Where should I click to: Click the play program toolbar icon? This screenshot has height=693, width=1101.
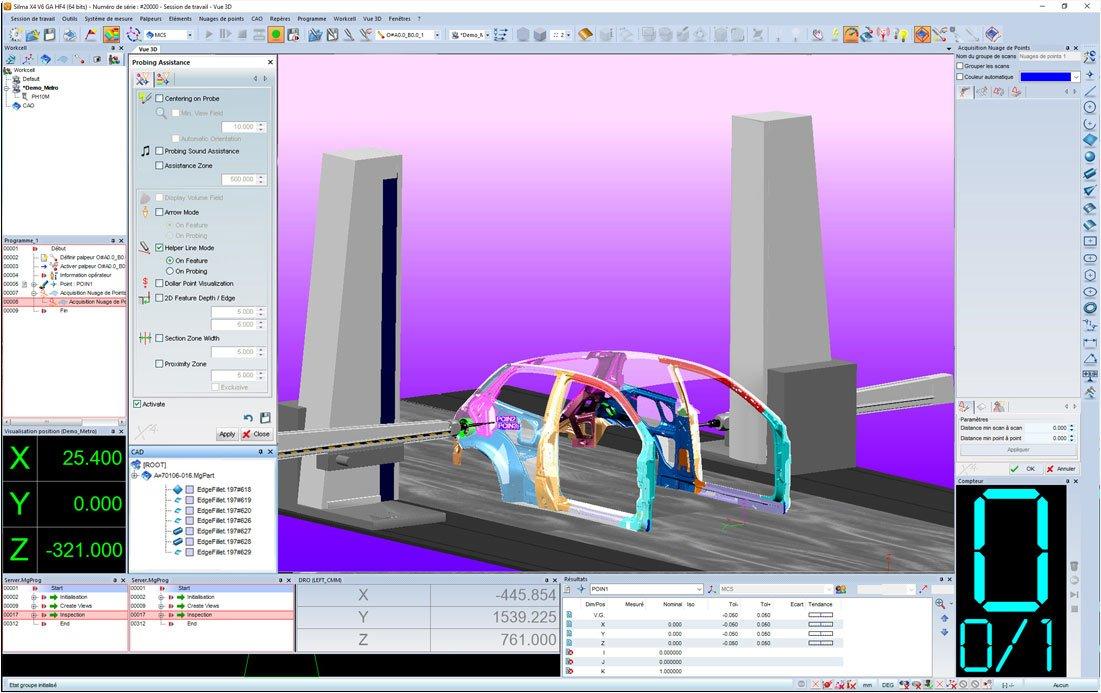209,34
